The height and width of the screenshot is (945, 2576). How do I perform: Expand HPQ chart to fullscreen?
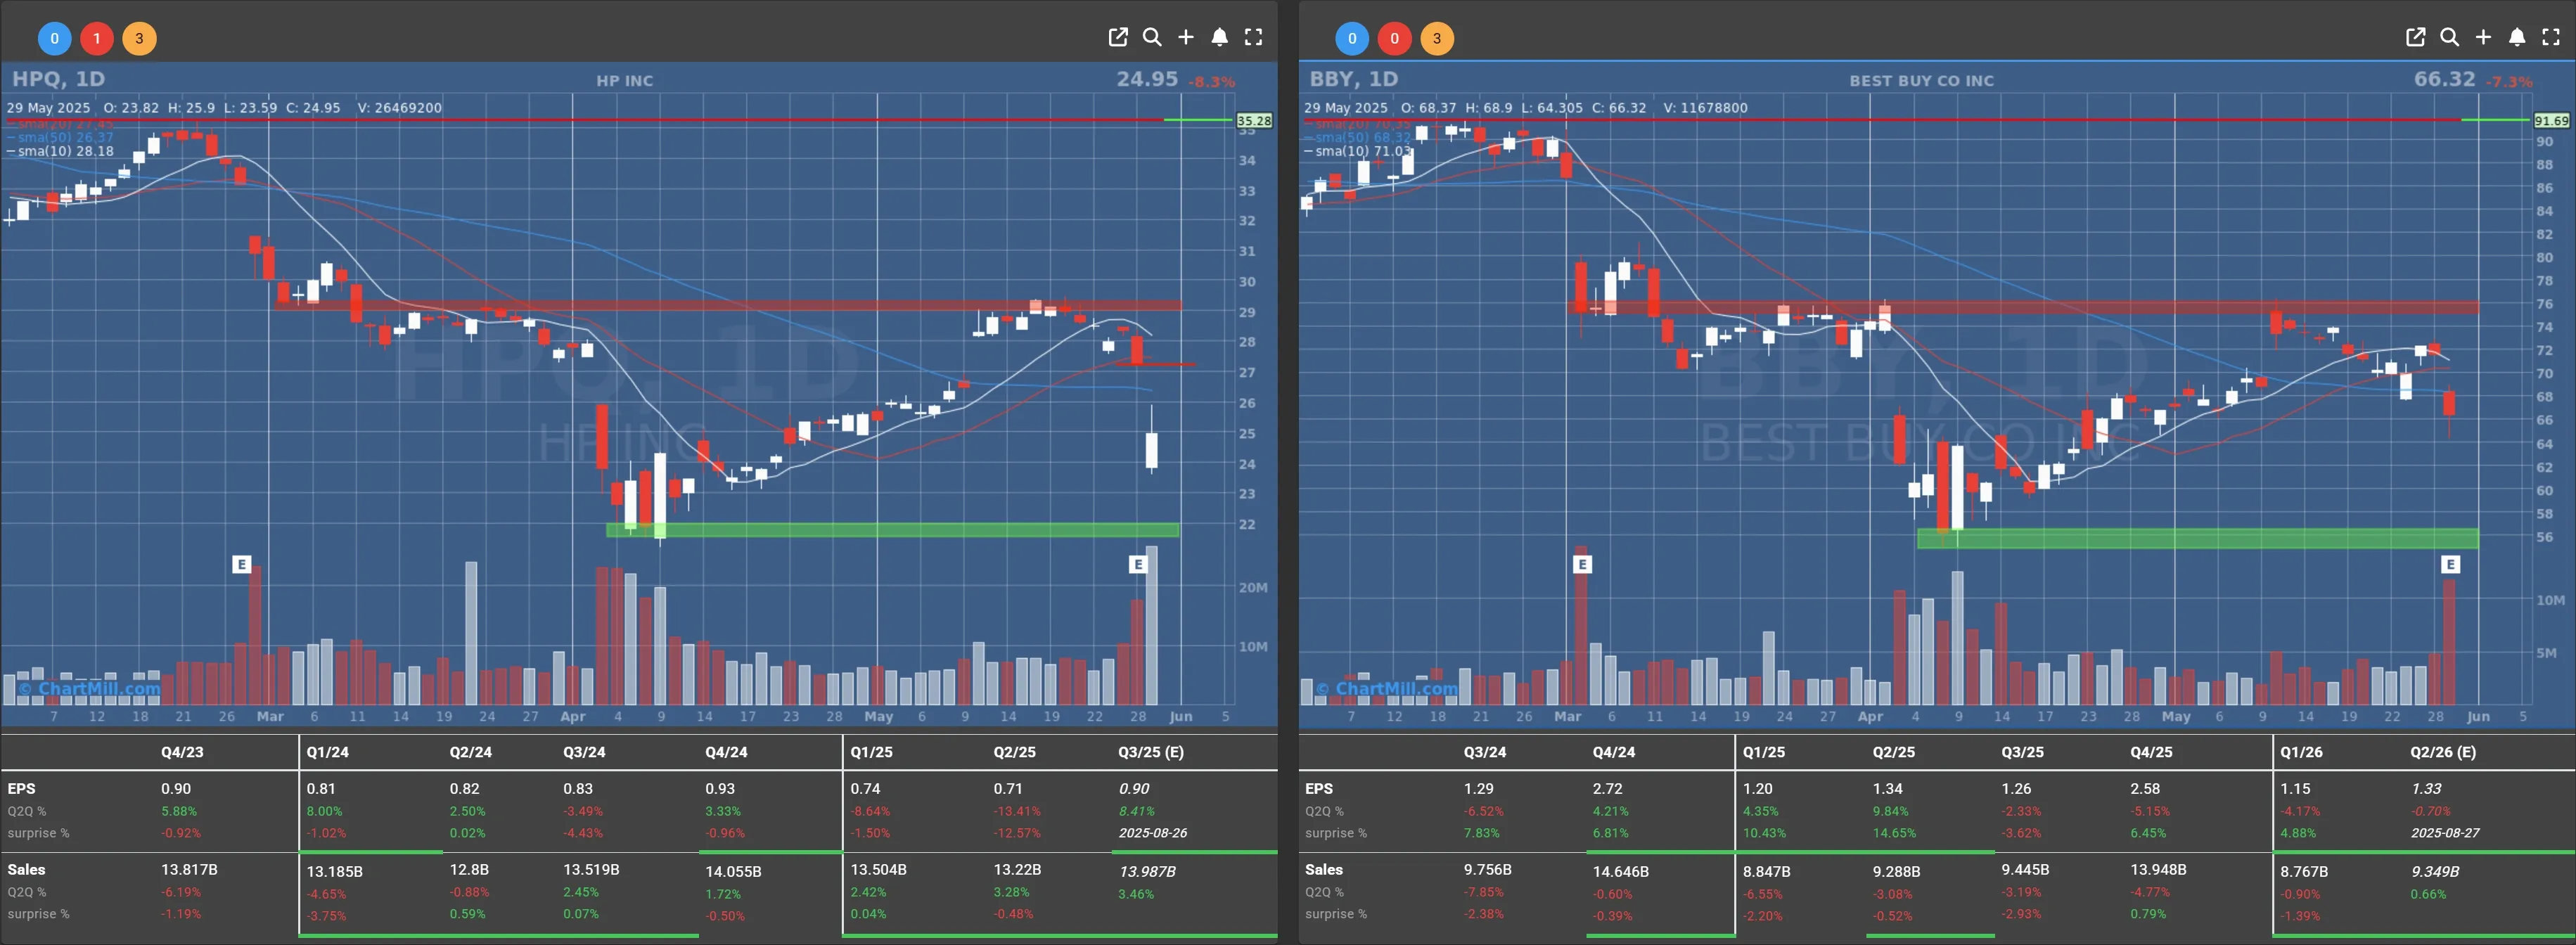(1253, 37)
